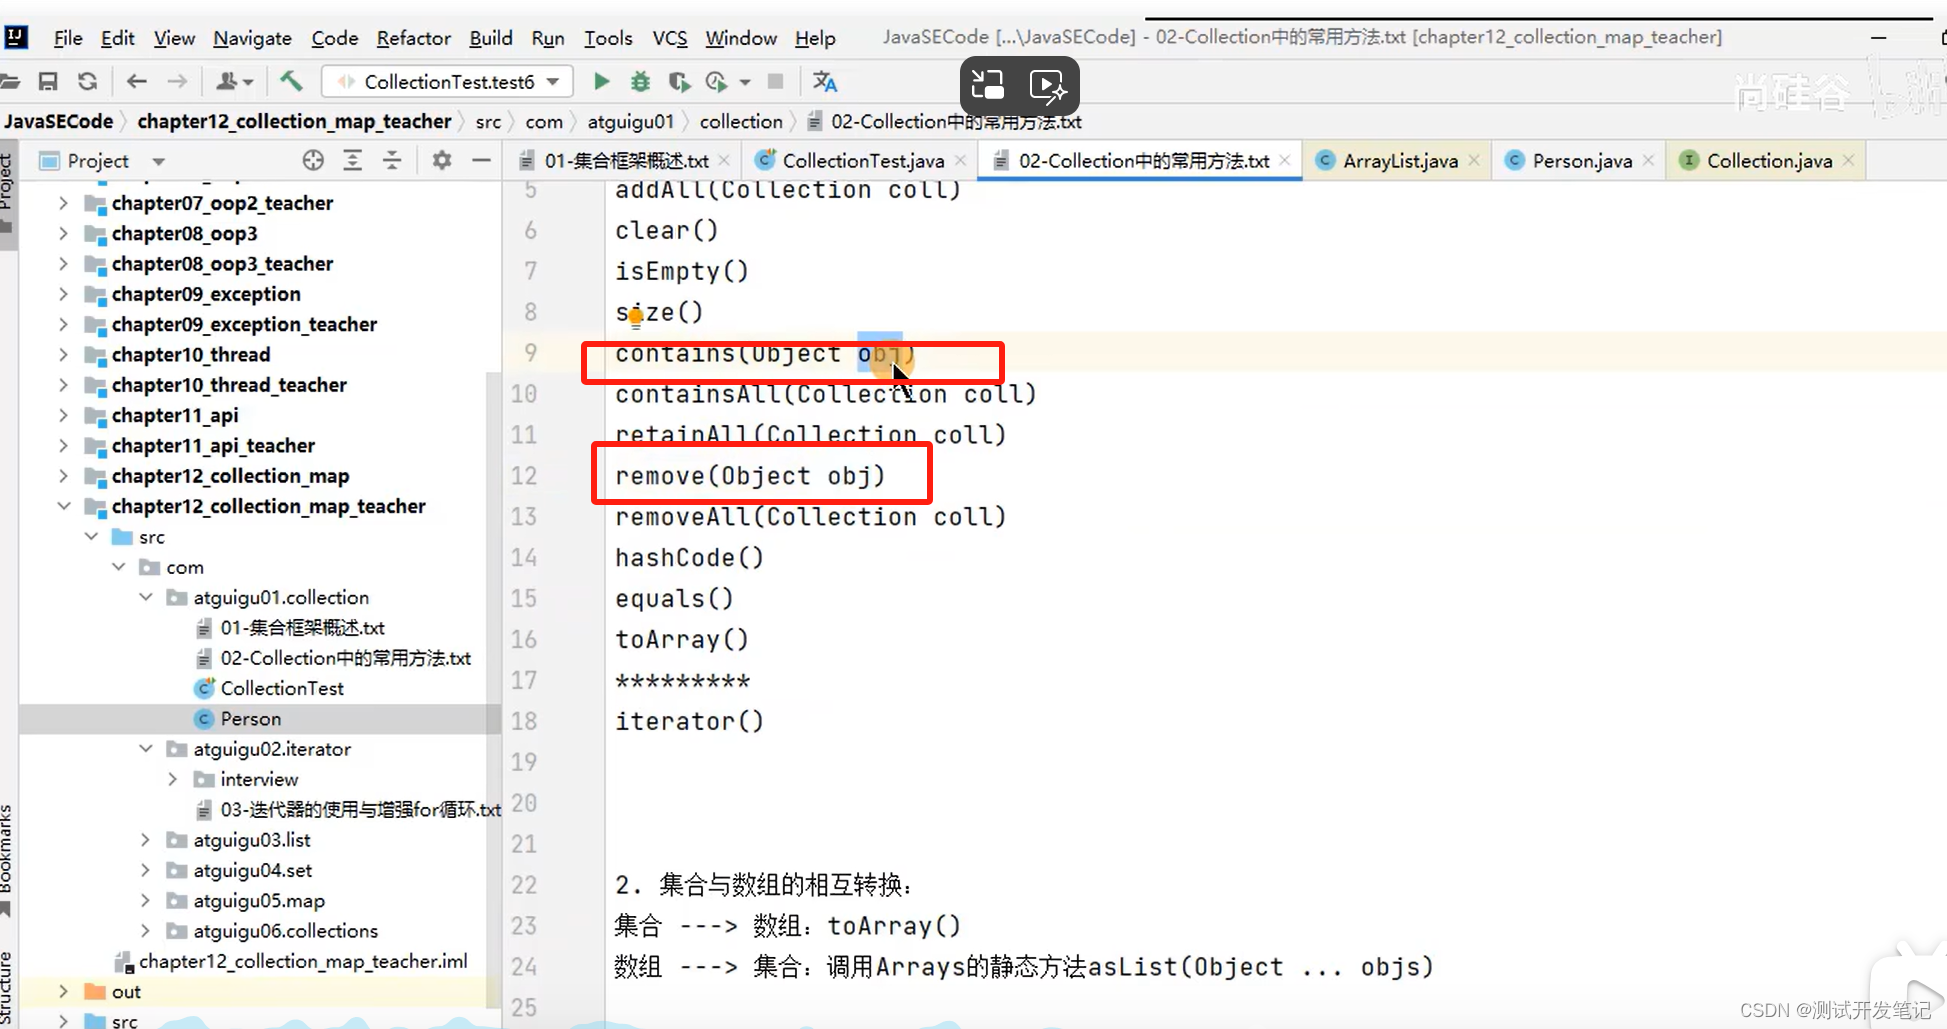The height and width of the screenshot is (1029, 1947).
Task: Collapse the atguigu01.collection package
Action: (145, 597)
